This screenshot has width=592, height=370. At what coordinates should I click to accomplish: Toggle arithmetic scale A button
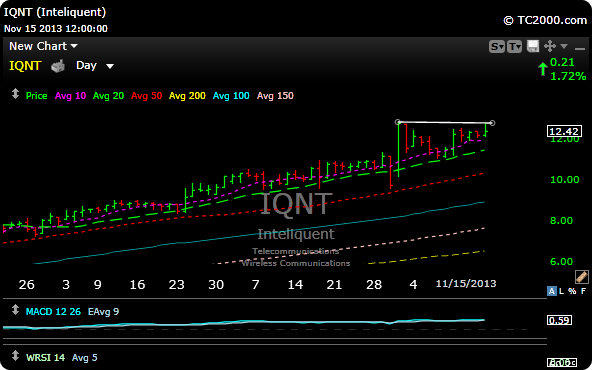[x=552, y=291]
